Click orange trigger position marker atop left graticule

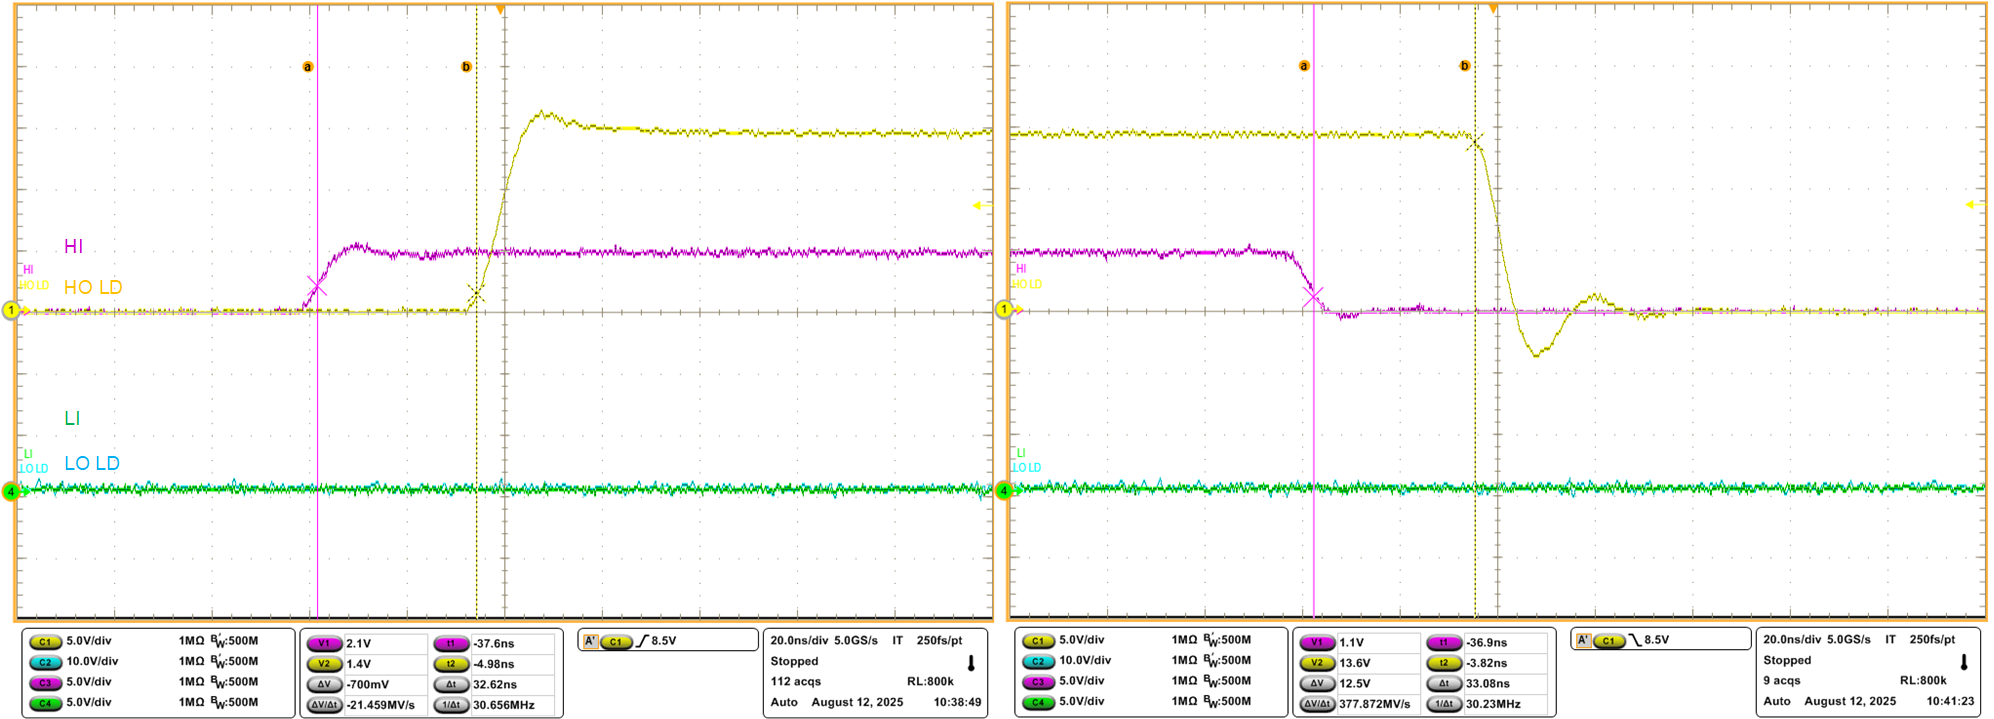500,10
